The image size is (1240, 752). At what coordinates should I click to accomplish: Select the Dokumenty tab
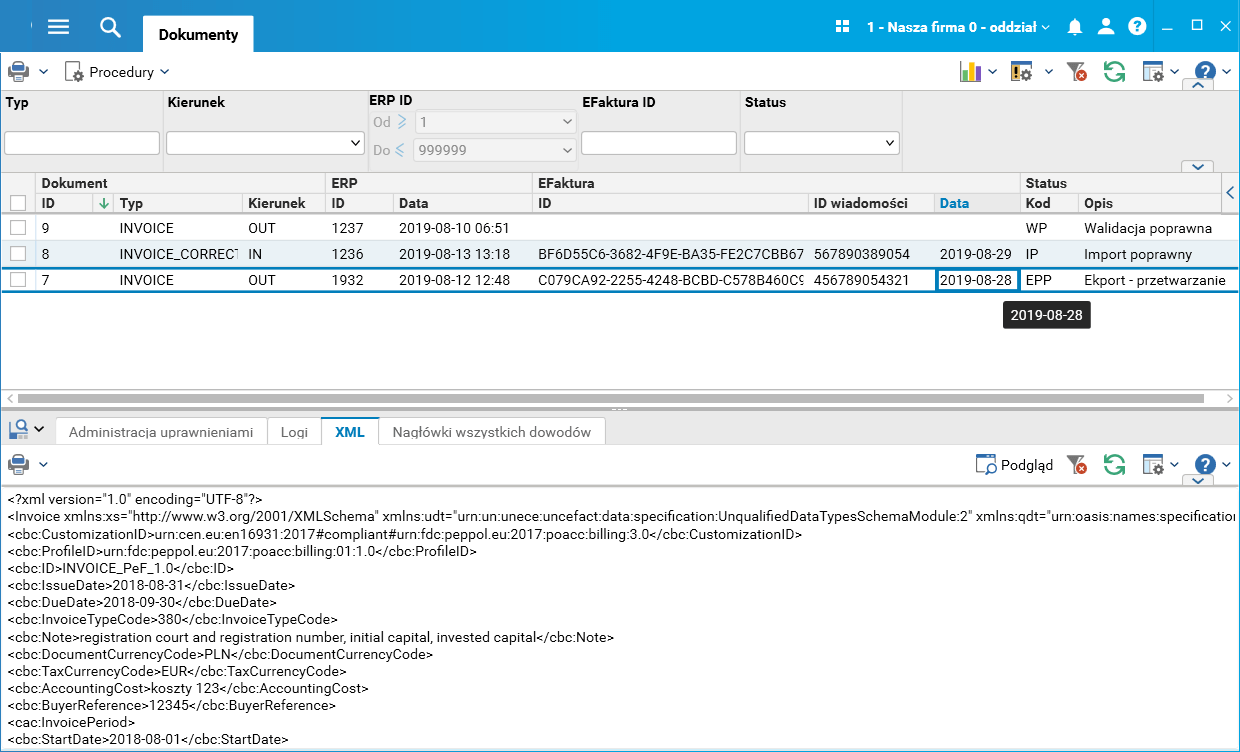198,34
